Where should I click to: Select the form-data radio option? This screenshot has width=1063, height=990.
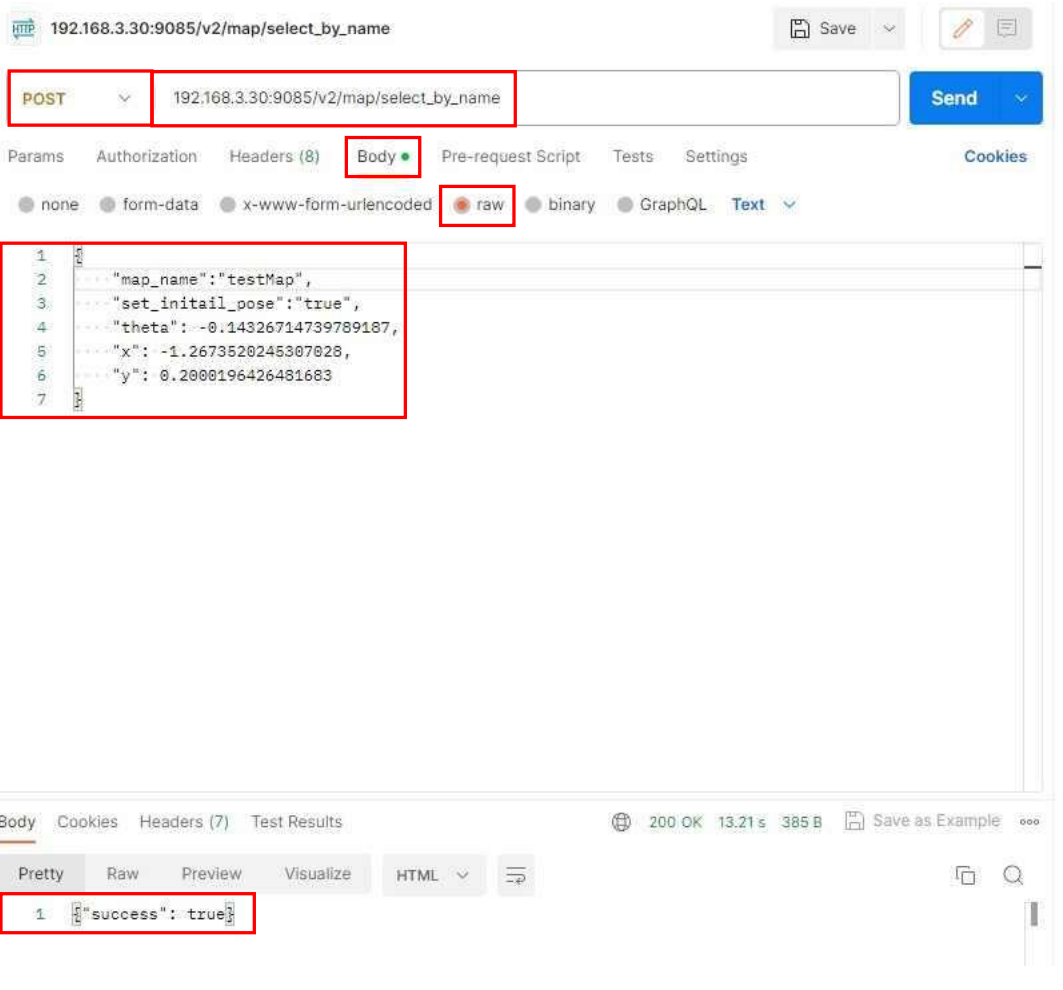pos(108,205)
